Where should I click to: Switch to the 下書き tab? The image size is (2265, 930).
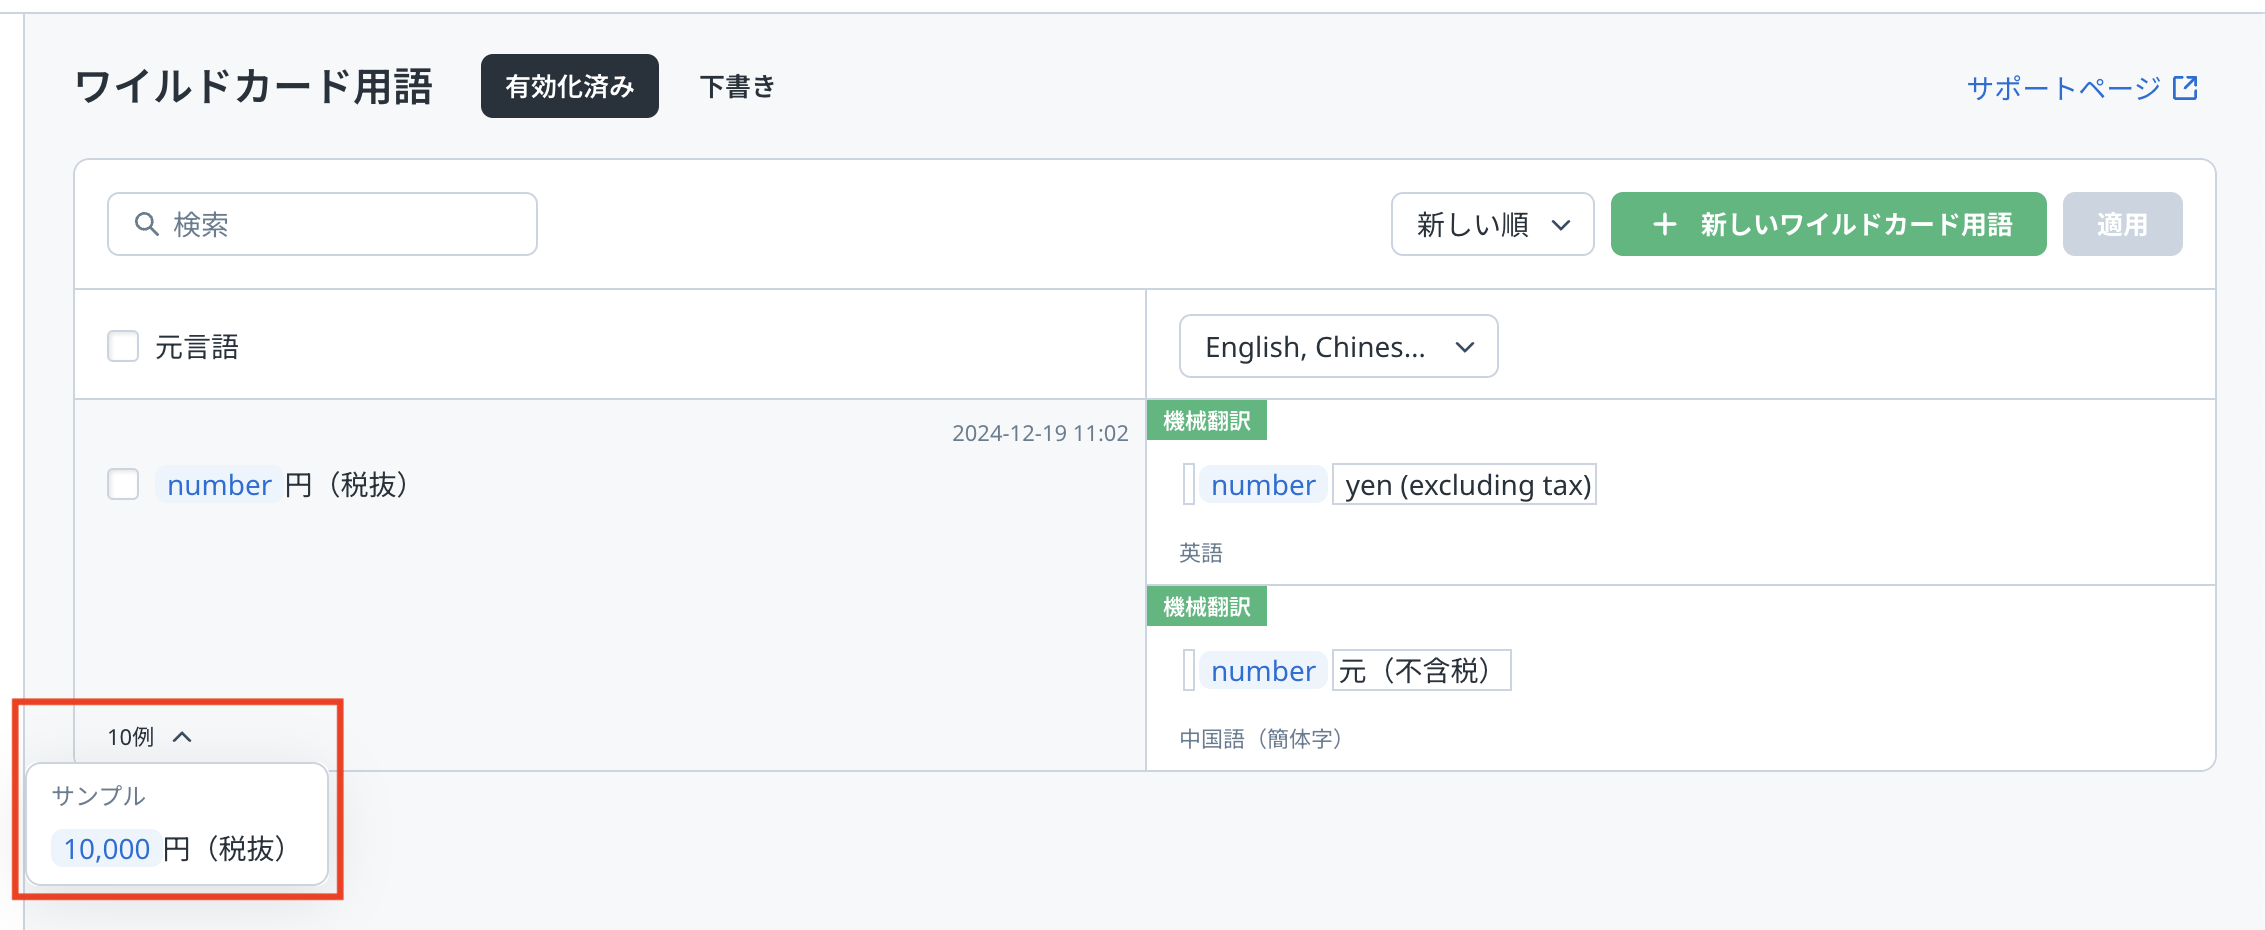click(x=737, y=87)
